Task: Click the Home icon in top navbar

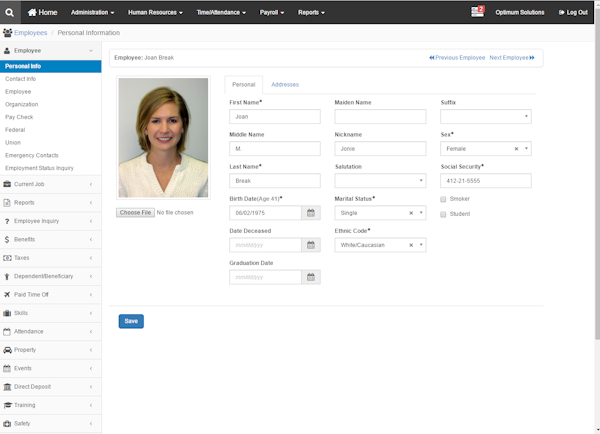Action: coord(32,12)
